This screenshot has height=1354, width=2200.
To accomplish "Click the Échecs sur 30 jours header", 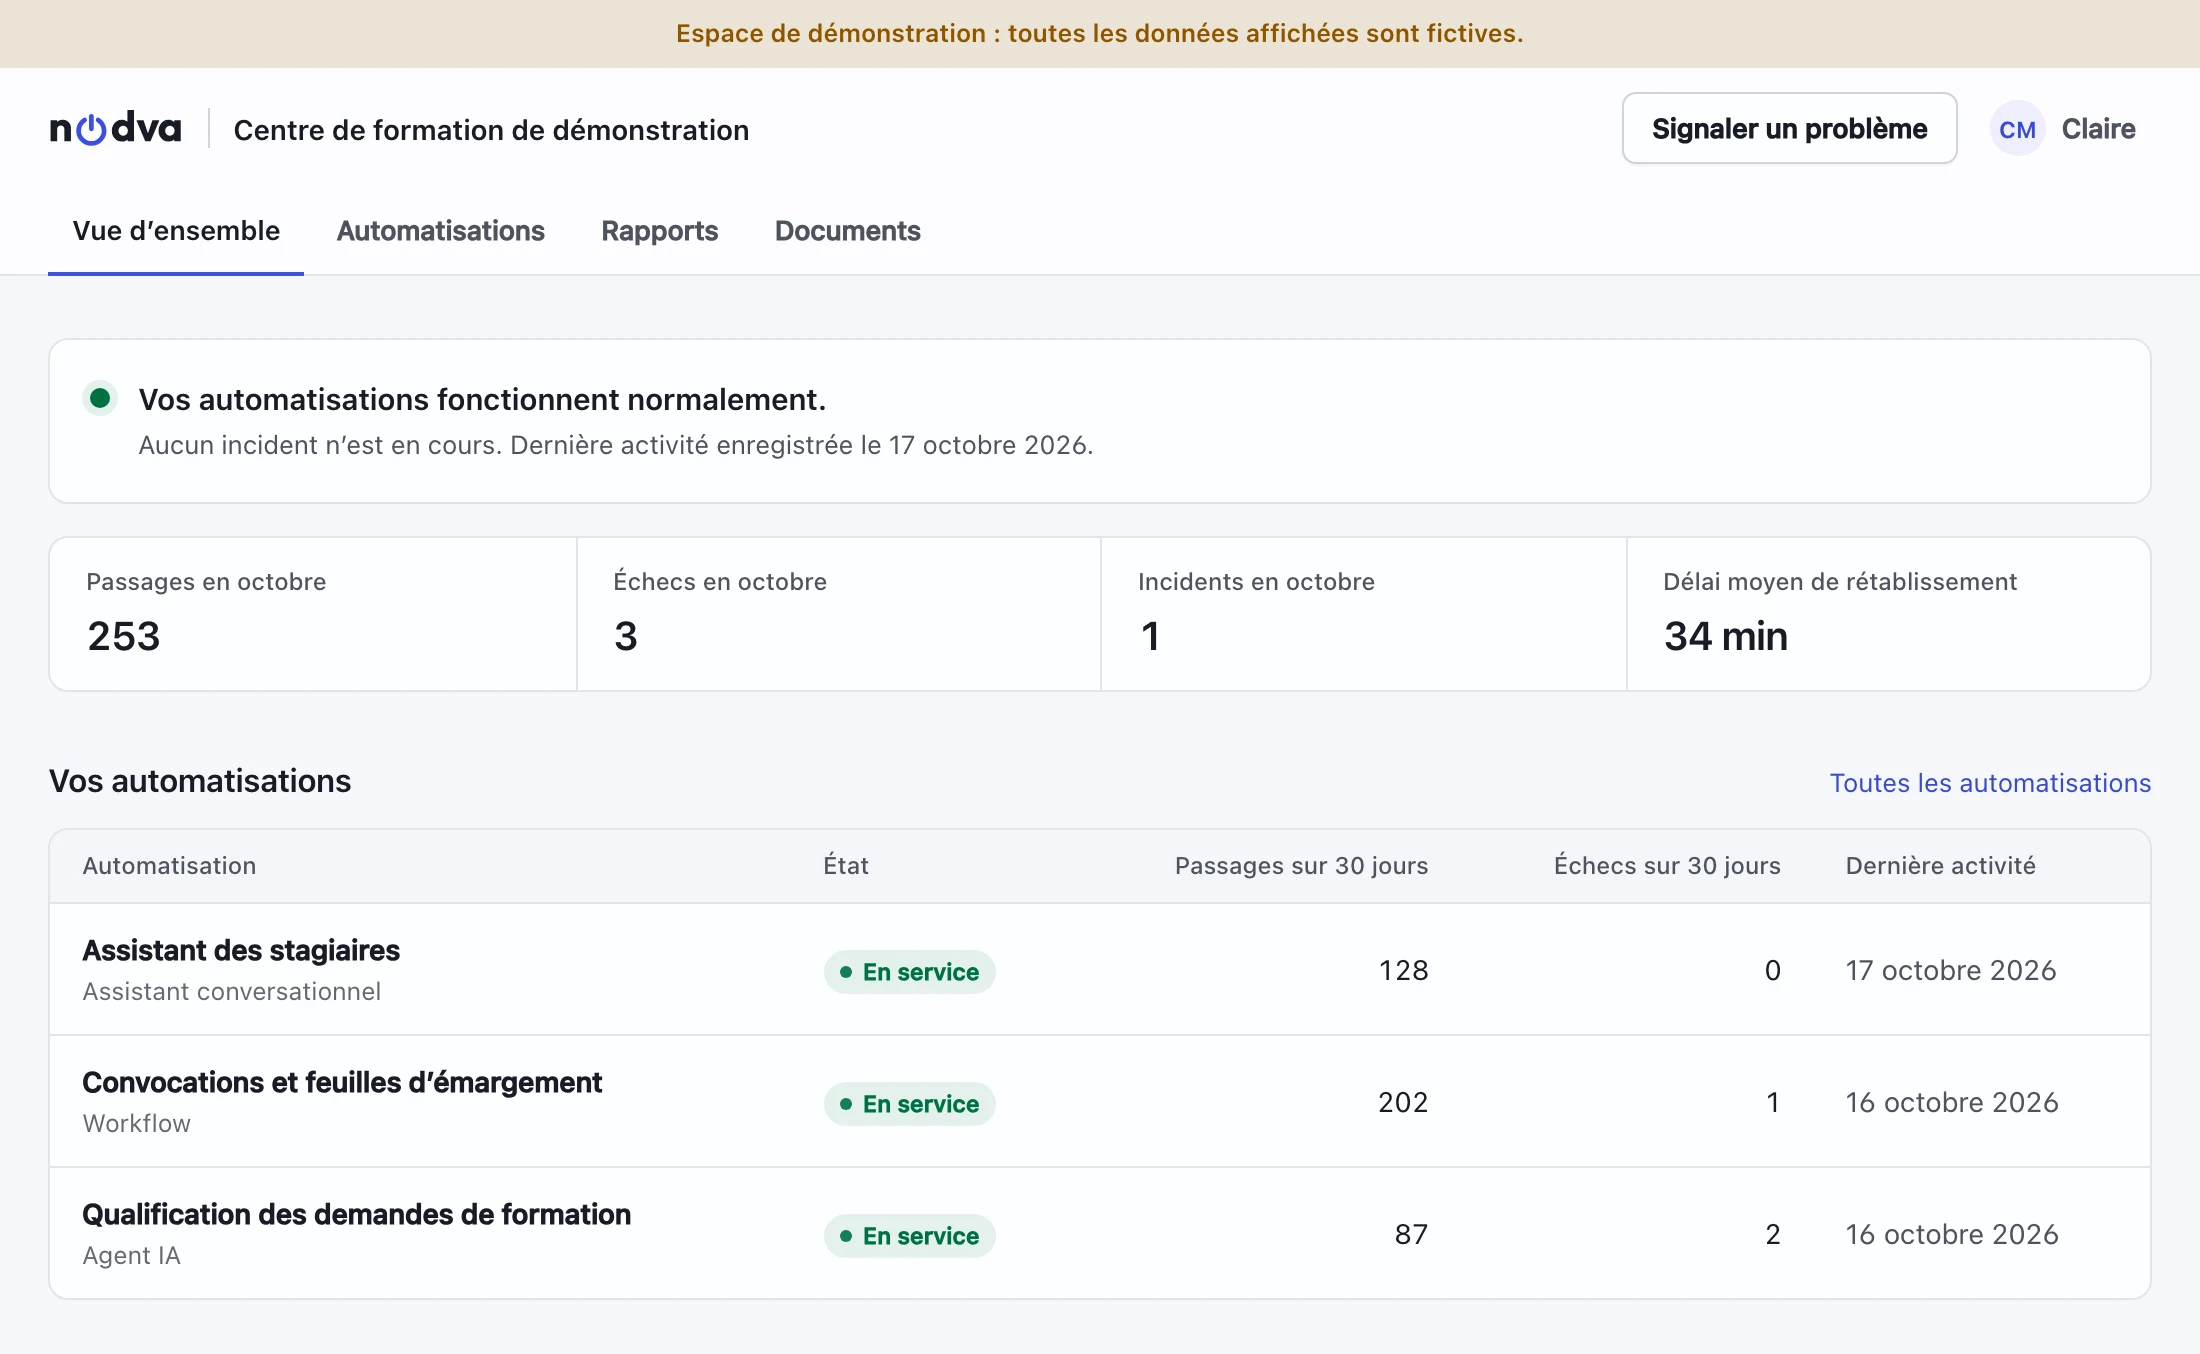I will tap(1667, 866).
